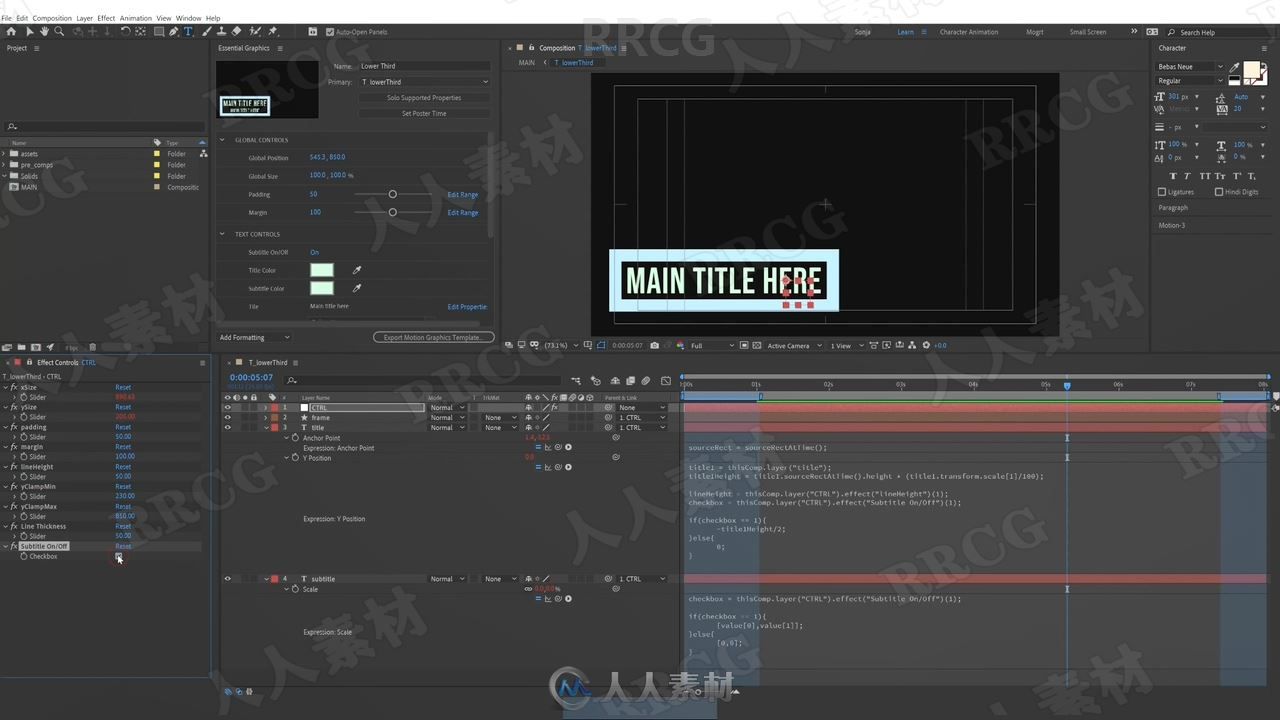Hide the CTRL layer with its eye icon

[x=227, y=407]
